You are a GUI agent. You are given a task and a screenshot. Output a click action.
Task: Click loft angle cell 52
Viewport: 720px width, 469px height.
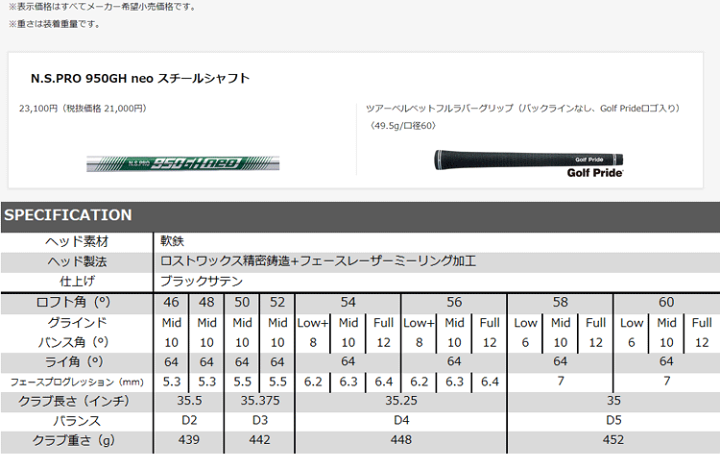(x=277, y=302)
